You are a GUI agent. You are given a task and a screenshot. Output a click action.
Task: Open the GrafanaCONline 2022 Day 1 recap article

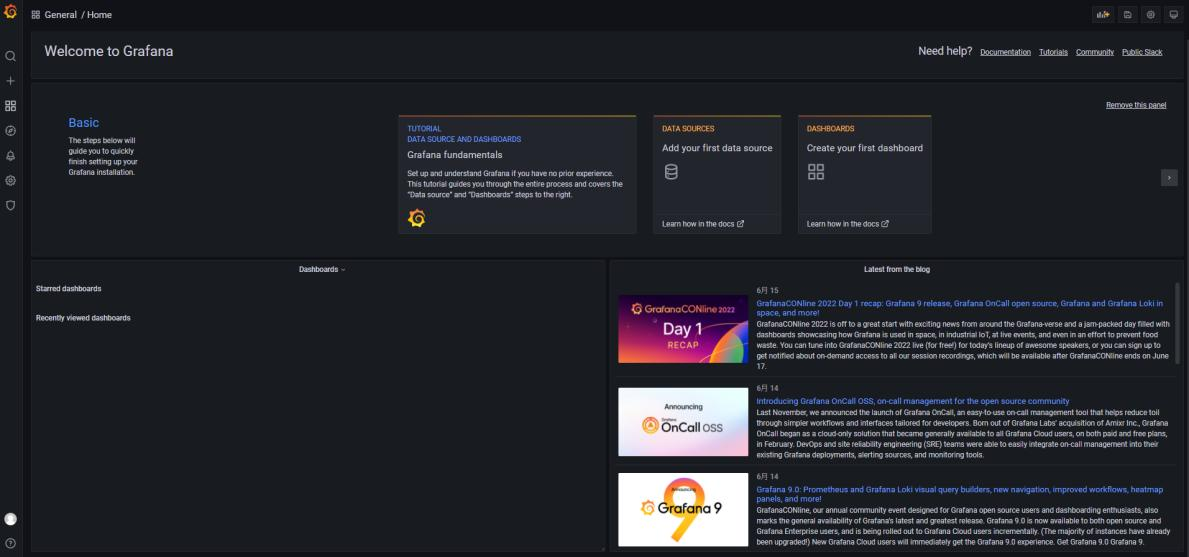pos(960,308)
